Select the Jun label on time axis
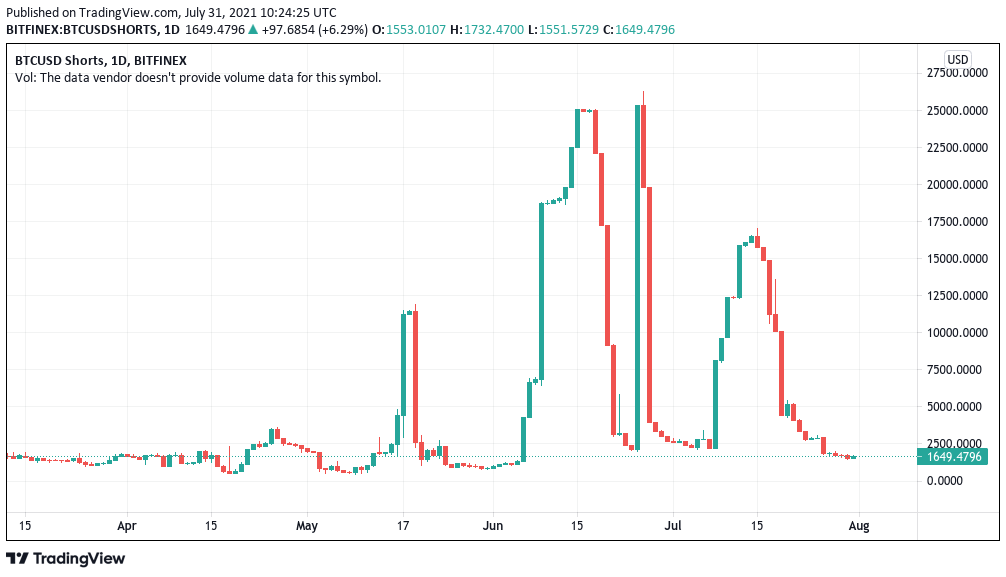This screenshot has width=1006, height=577. (x=493, y=526)
